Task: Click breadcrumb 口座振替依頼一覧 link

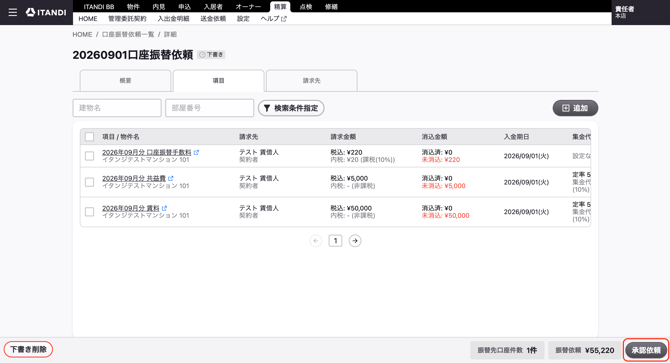Action: (x=128, y=35)
